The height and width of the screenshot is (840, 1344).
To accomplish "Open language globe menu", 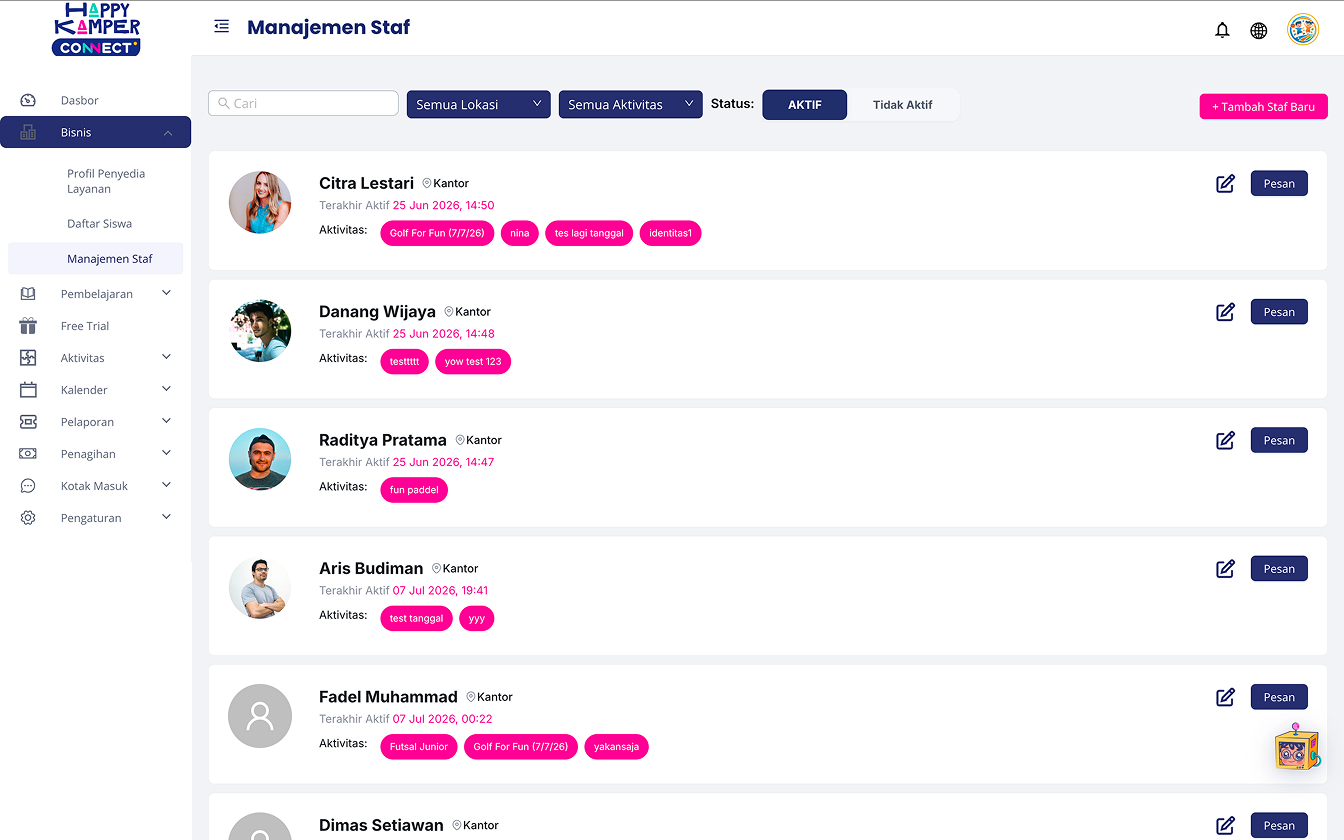I will click(1259, 30).
